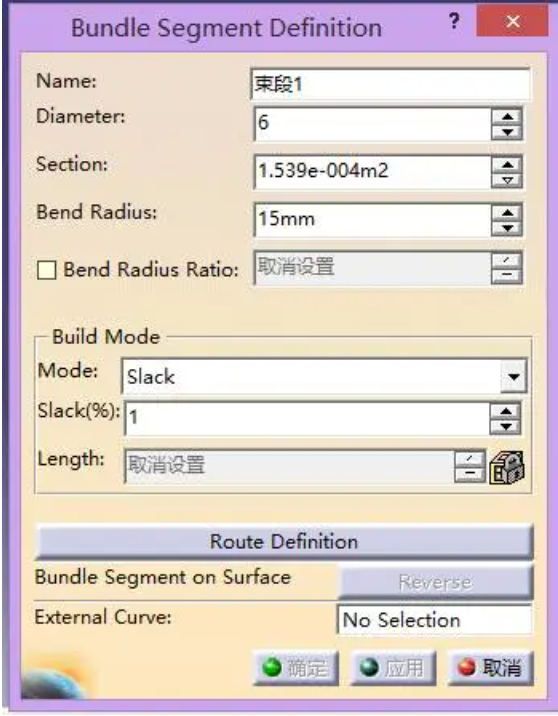
Task: Click the Slack(%) value field
Action: [307, 418]
